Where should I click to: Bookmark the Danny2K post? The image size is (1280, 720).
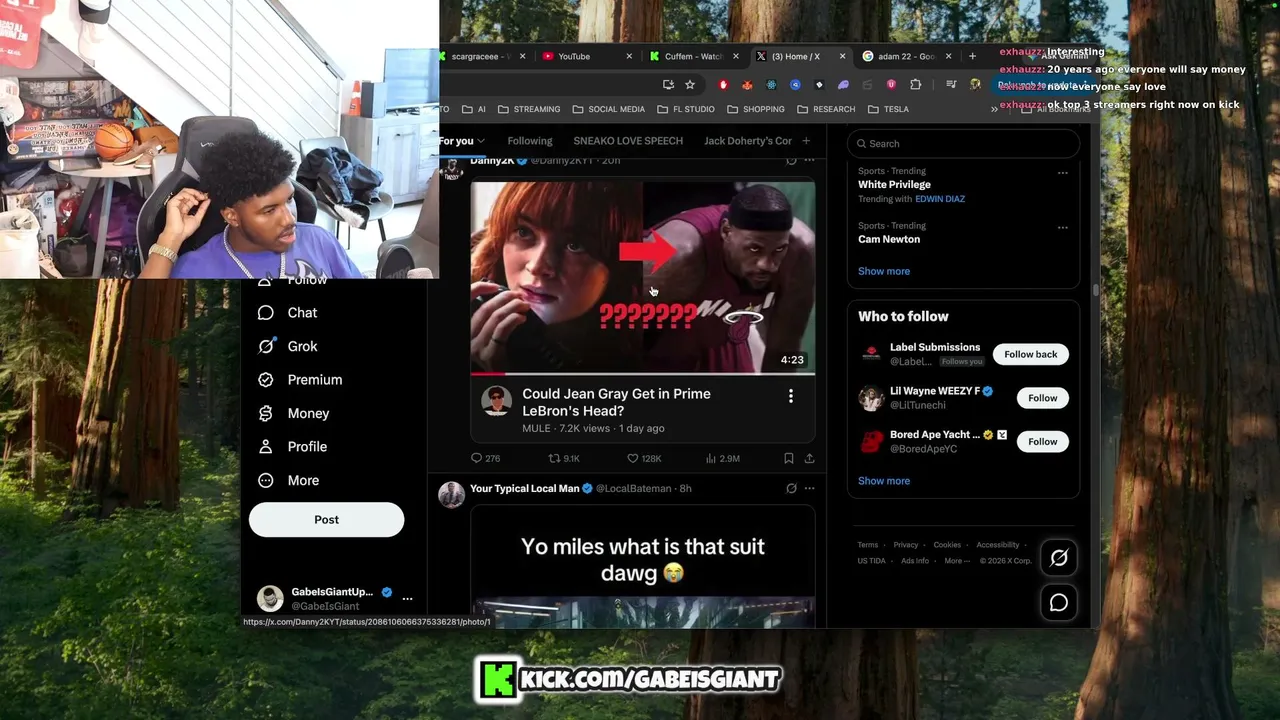(789, 458)
